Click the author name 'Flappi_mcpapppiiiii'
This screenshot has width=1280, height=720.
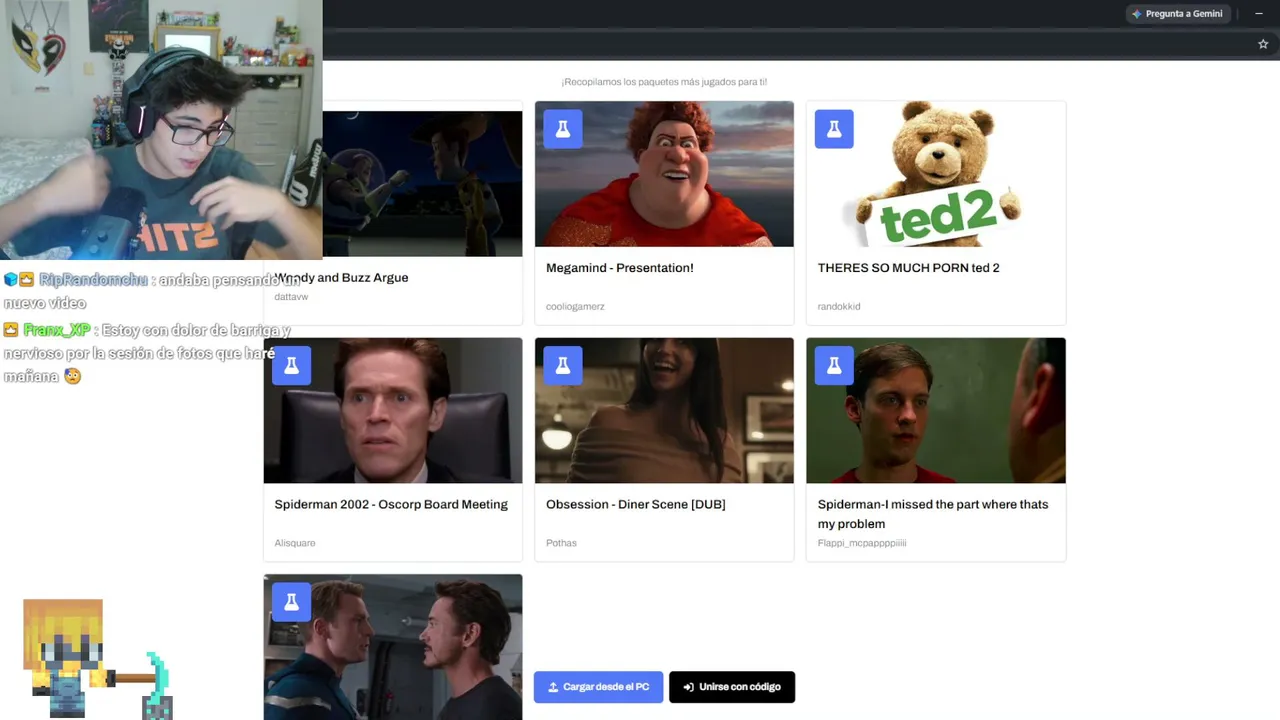862,543
